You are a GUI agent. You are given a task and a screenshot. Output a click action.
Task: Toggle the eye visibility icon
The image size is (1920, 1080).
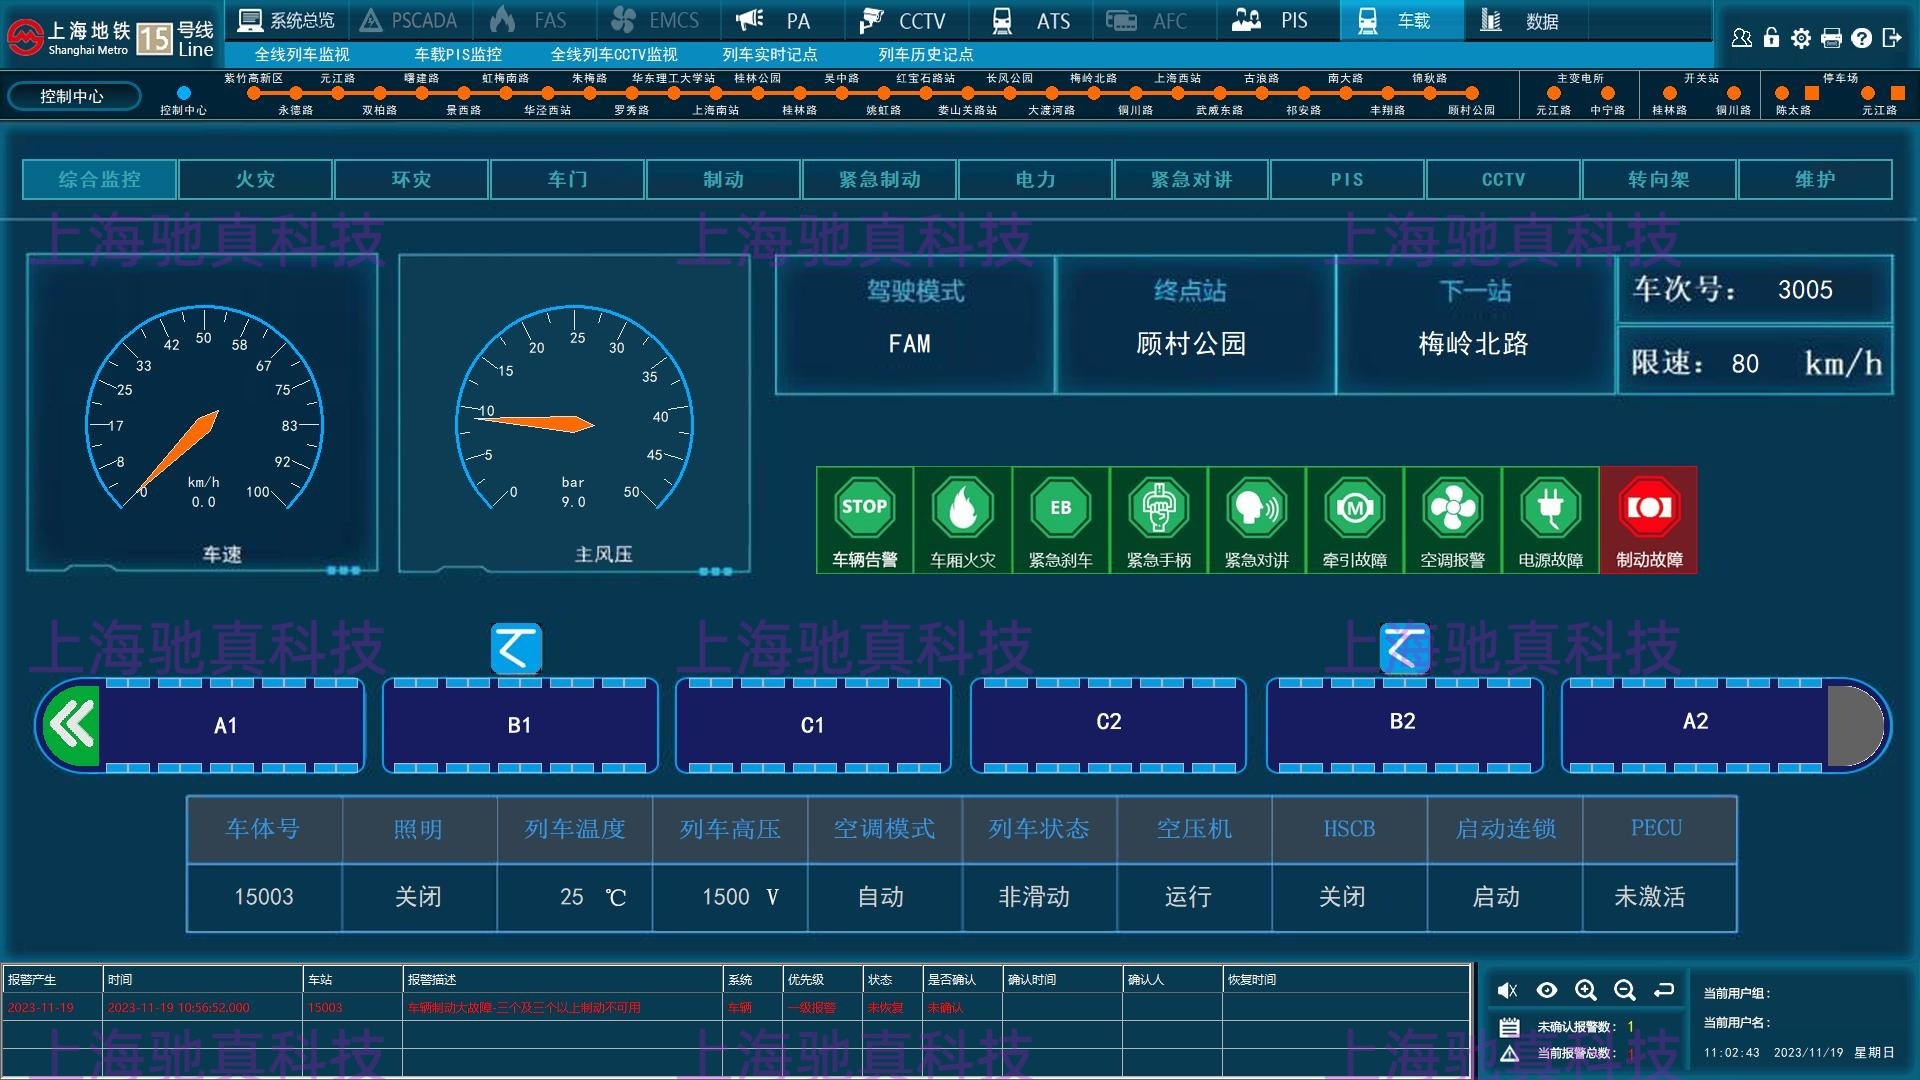1547,990
